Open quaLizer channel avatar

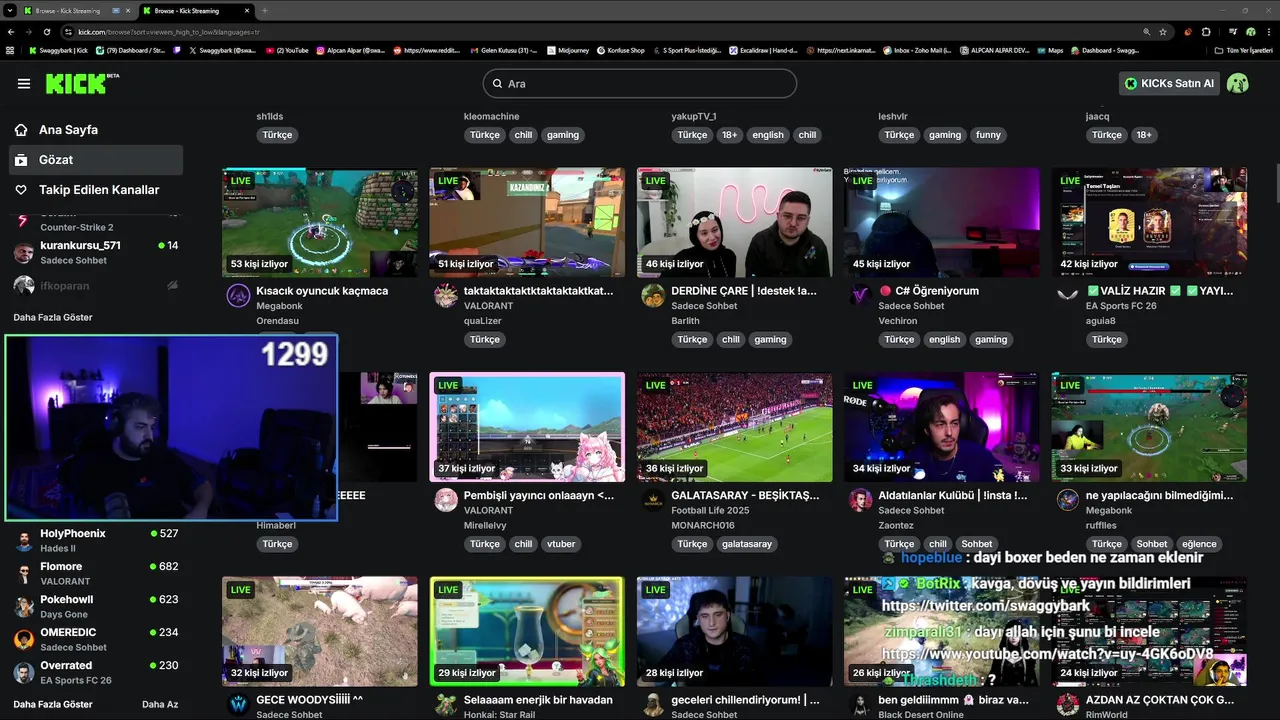446,296
